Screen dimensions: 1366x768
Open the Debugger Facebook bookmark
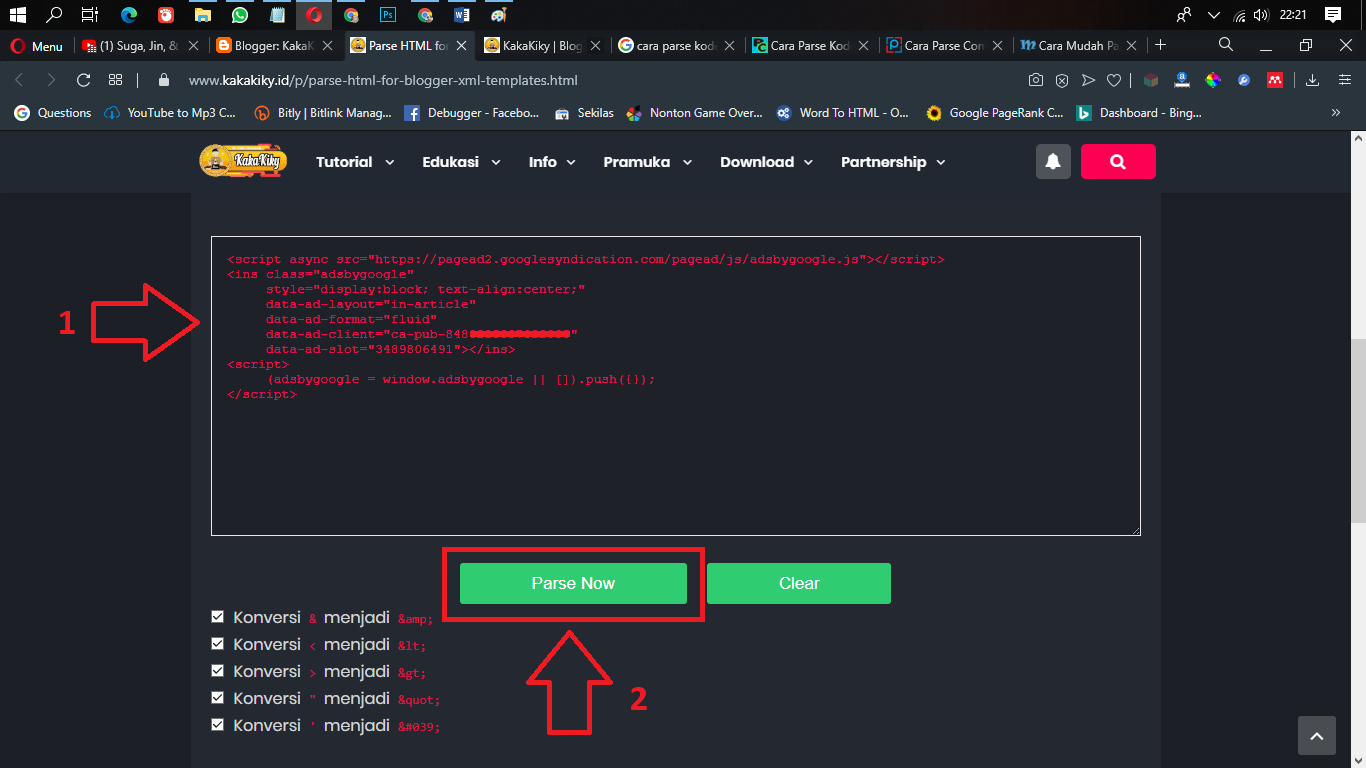click(x=472, y=113)
